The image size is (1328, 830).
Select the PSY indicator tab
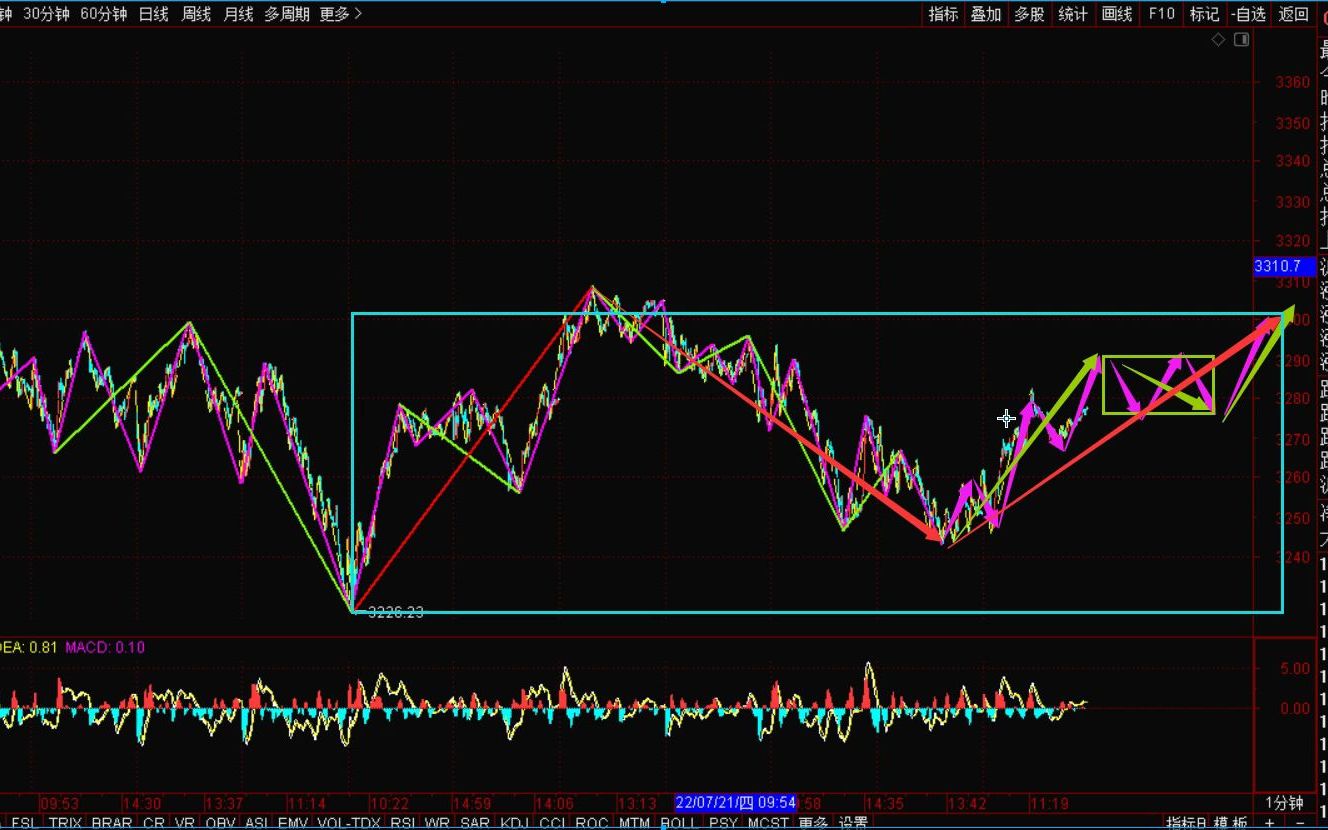[x=722, y=823]
